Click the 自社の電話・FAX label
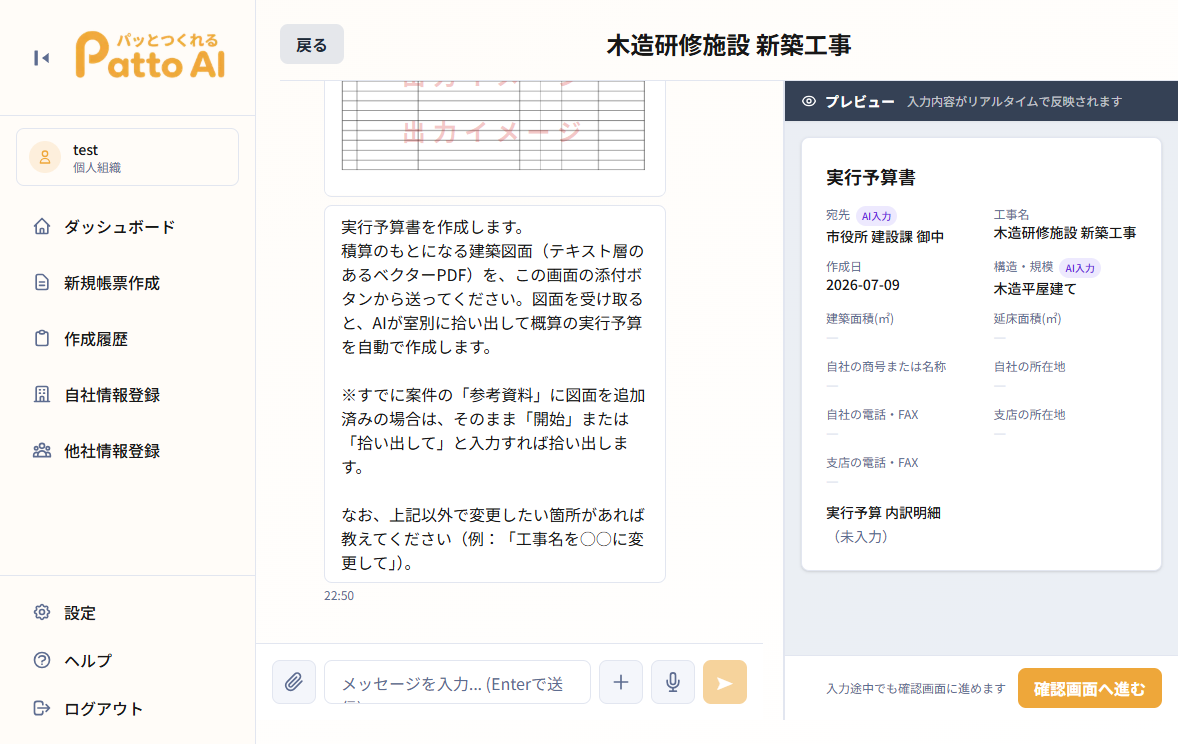 (x=872, y=415)
